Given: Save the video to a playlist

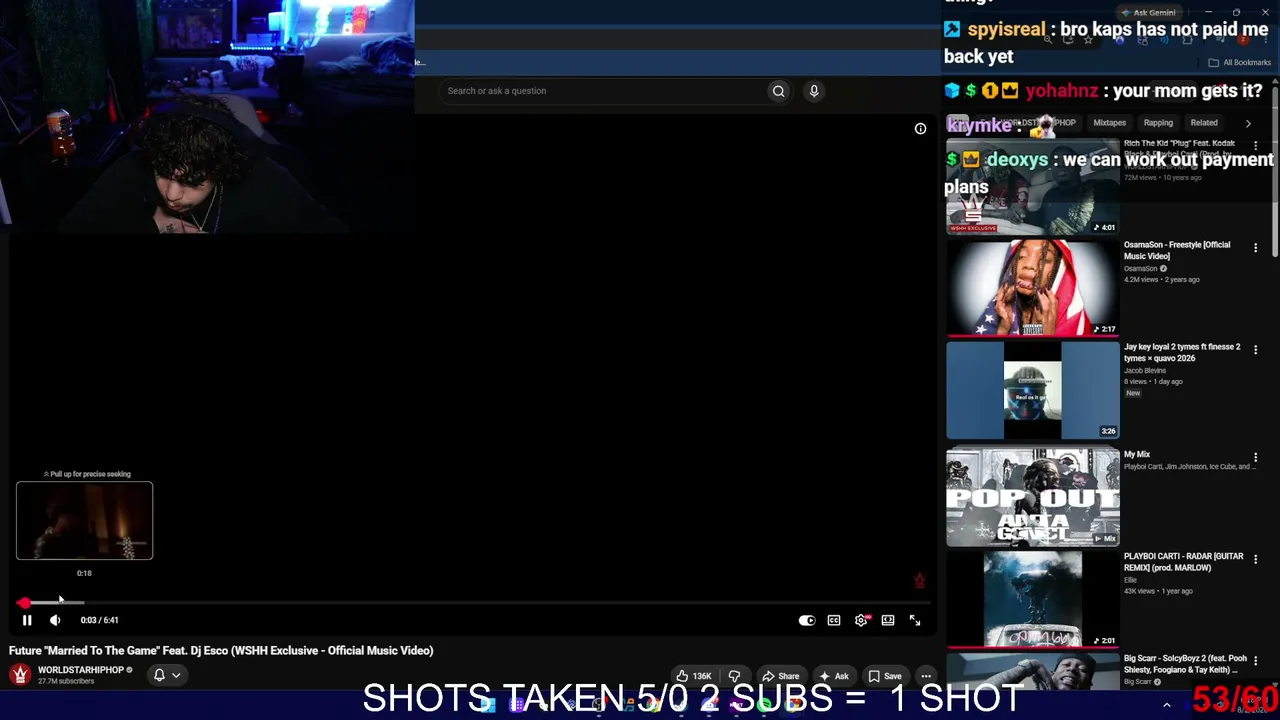Looking at the screenshot, I should (885, 676).
